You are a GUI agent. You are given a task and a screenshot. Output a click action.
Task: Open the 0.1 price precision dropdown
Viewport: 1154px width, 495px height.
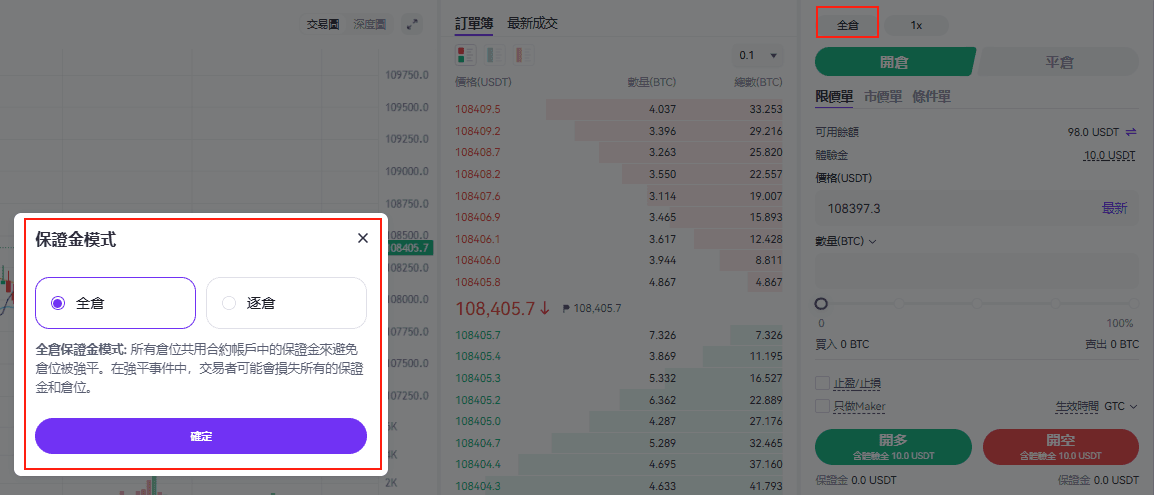(x=758, y=55)
